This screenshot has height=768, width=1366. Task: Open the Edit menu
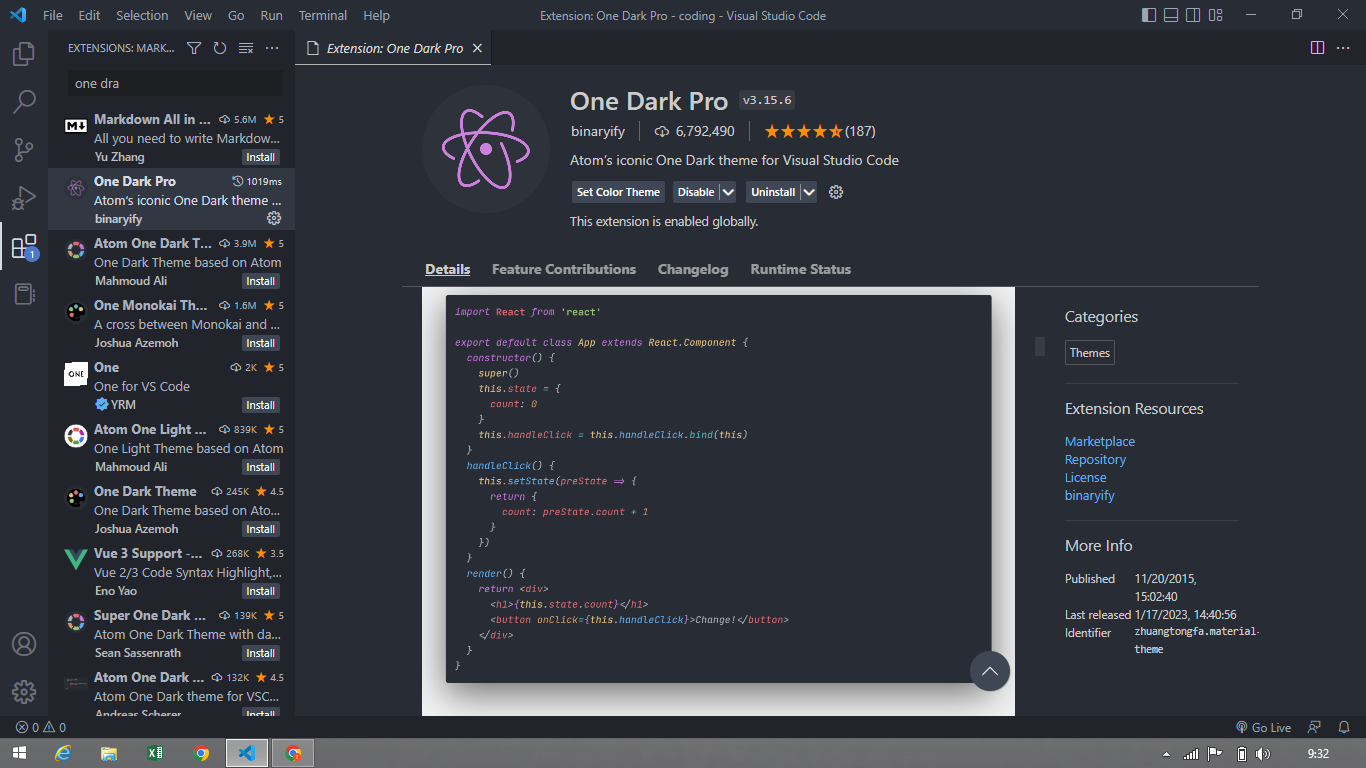pyautogui.click(x=89, y=15)
